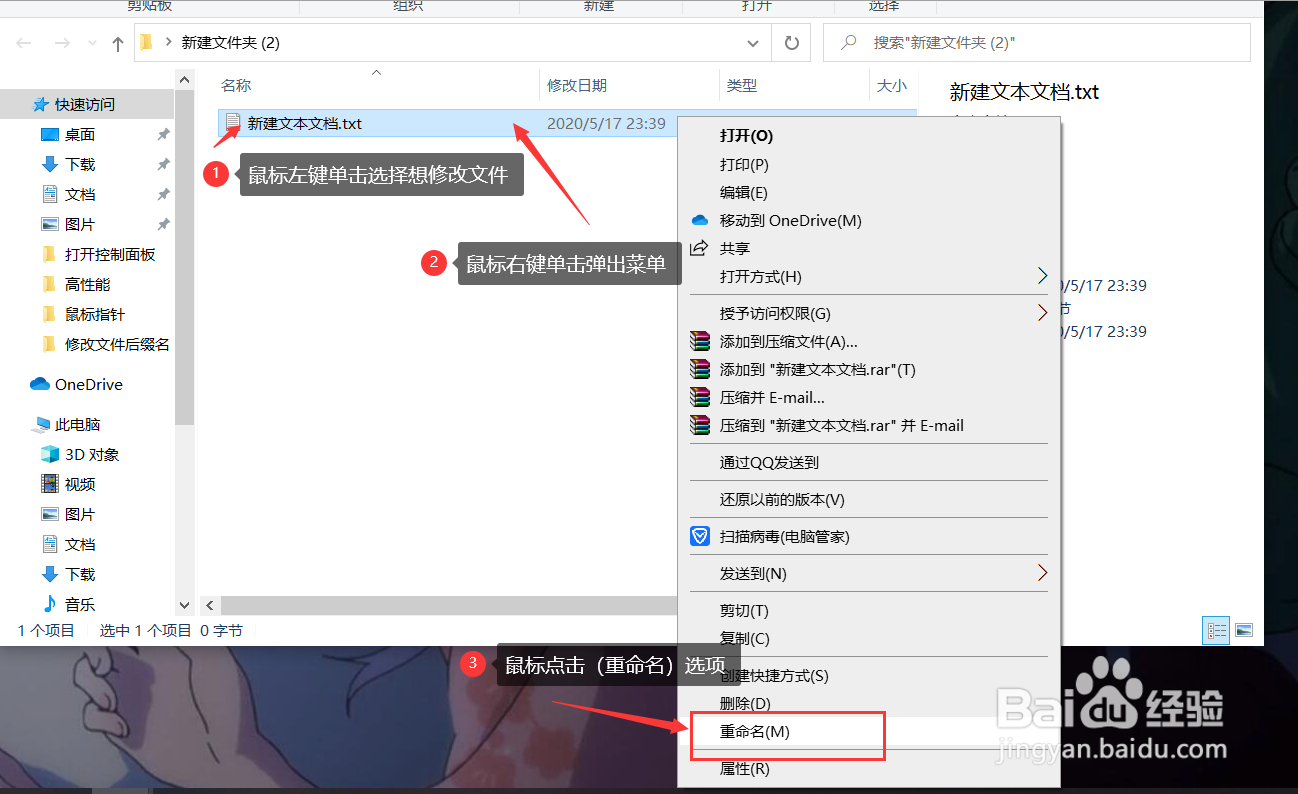Click the up arrow to parent folder
Image resolution: width=1298 pixels, height=794 pixels.
pos(117,42)
